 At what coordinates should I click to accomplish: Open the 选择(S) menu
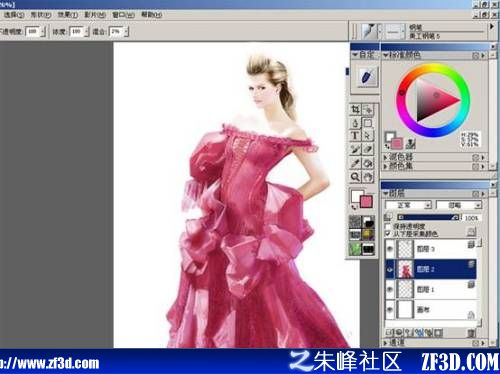point(14,15)
